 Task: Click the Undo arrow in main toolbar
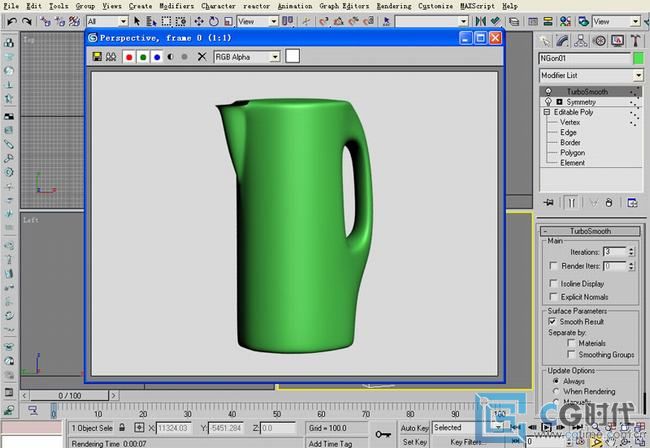[x=12, y=21]
